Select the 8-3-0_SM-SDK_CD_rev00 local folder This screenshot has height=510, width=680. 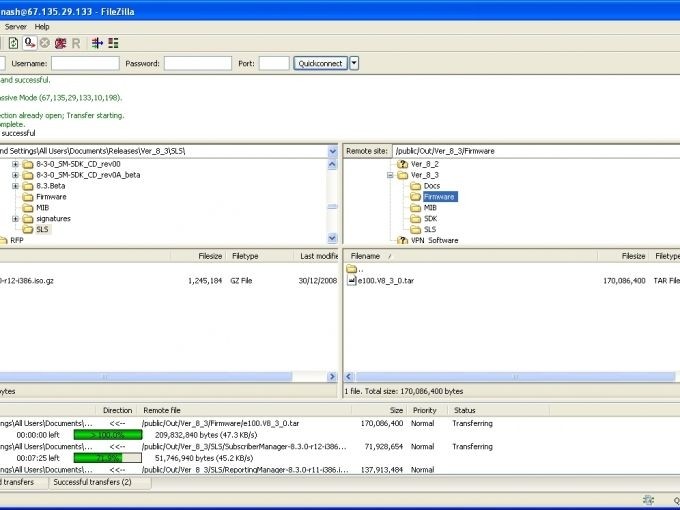coord(78,164)
